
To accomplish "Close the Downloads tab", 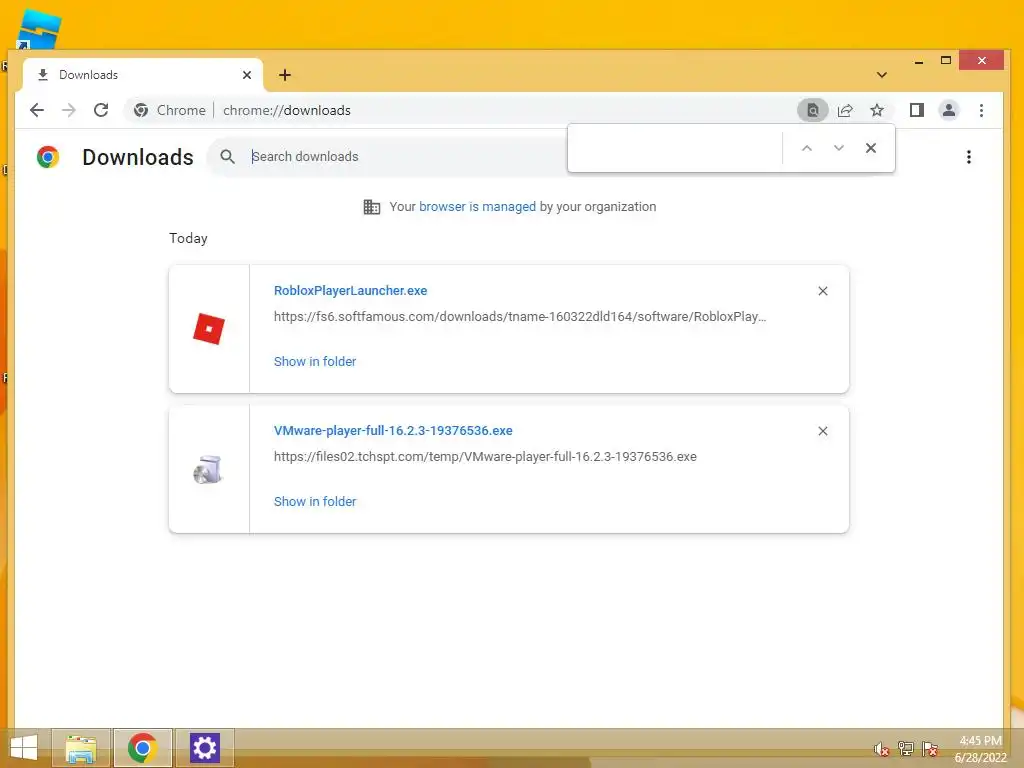I will pyautogui.click(x=247, y=75).
